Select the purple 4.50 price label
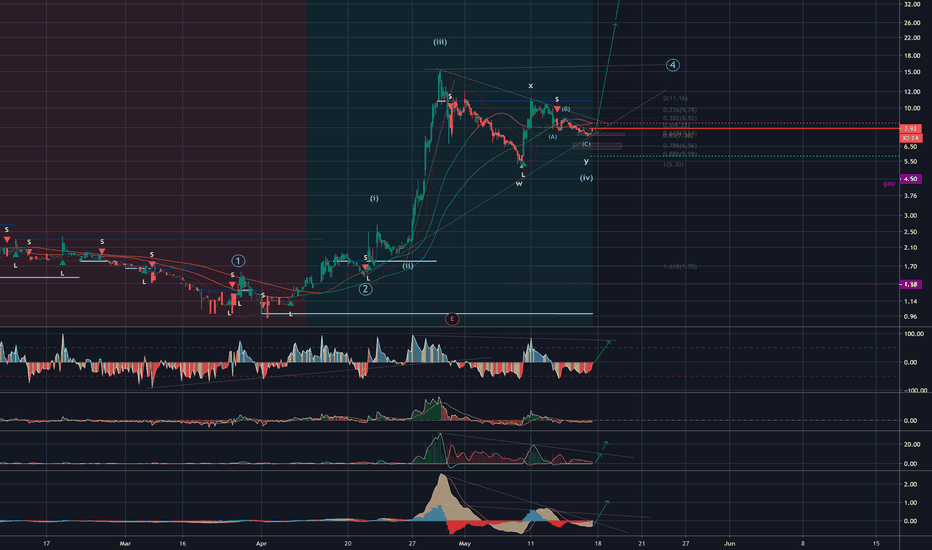 click(911, 179)
